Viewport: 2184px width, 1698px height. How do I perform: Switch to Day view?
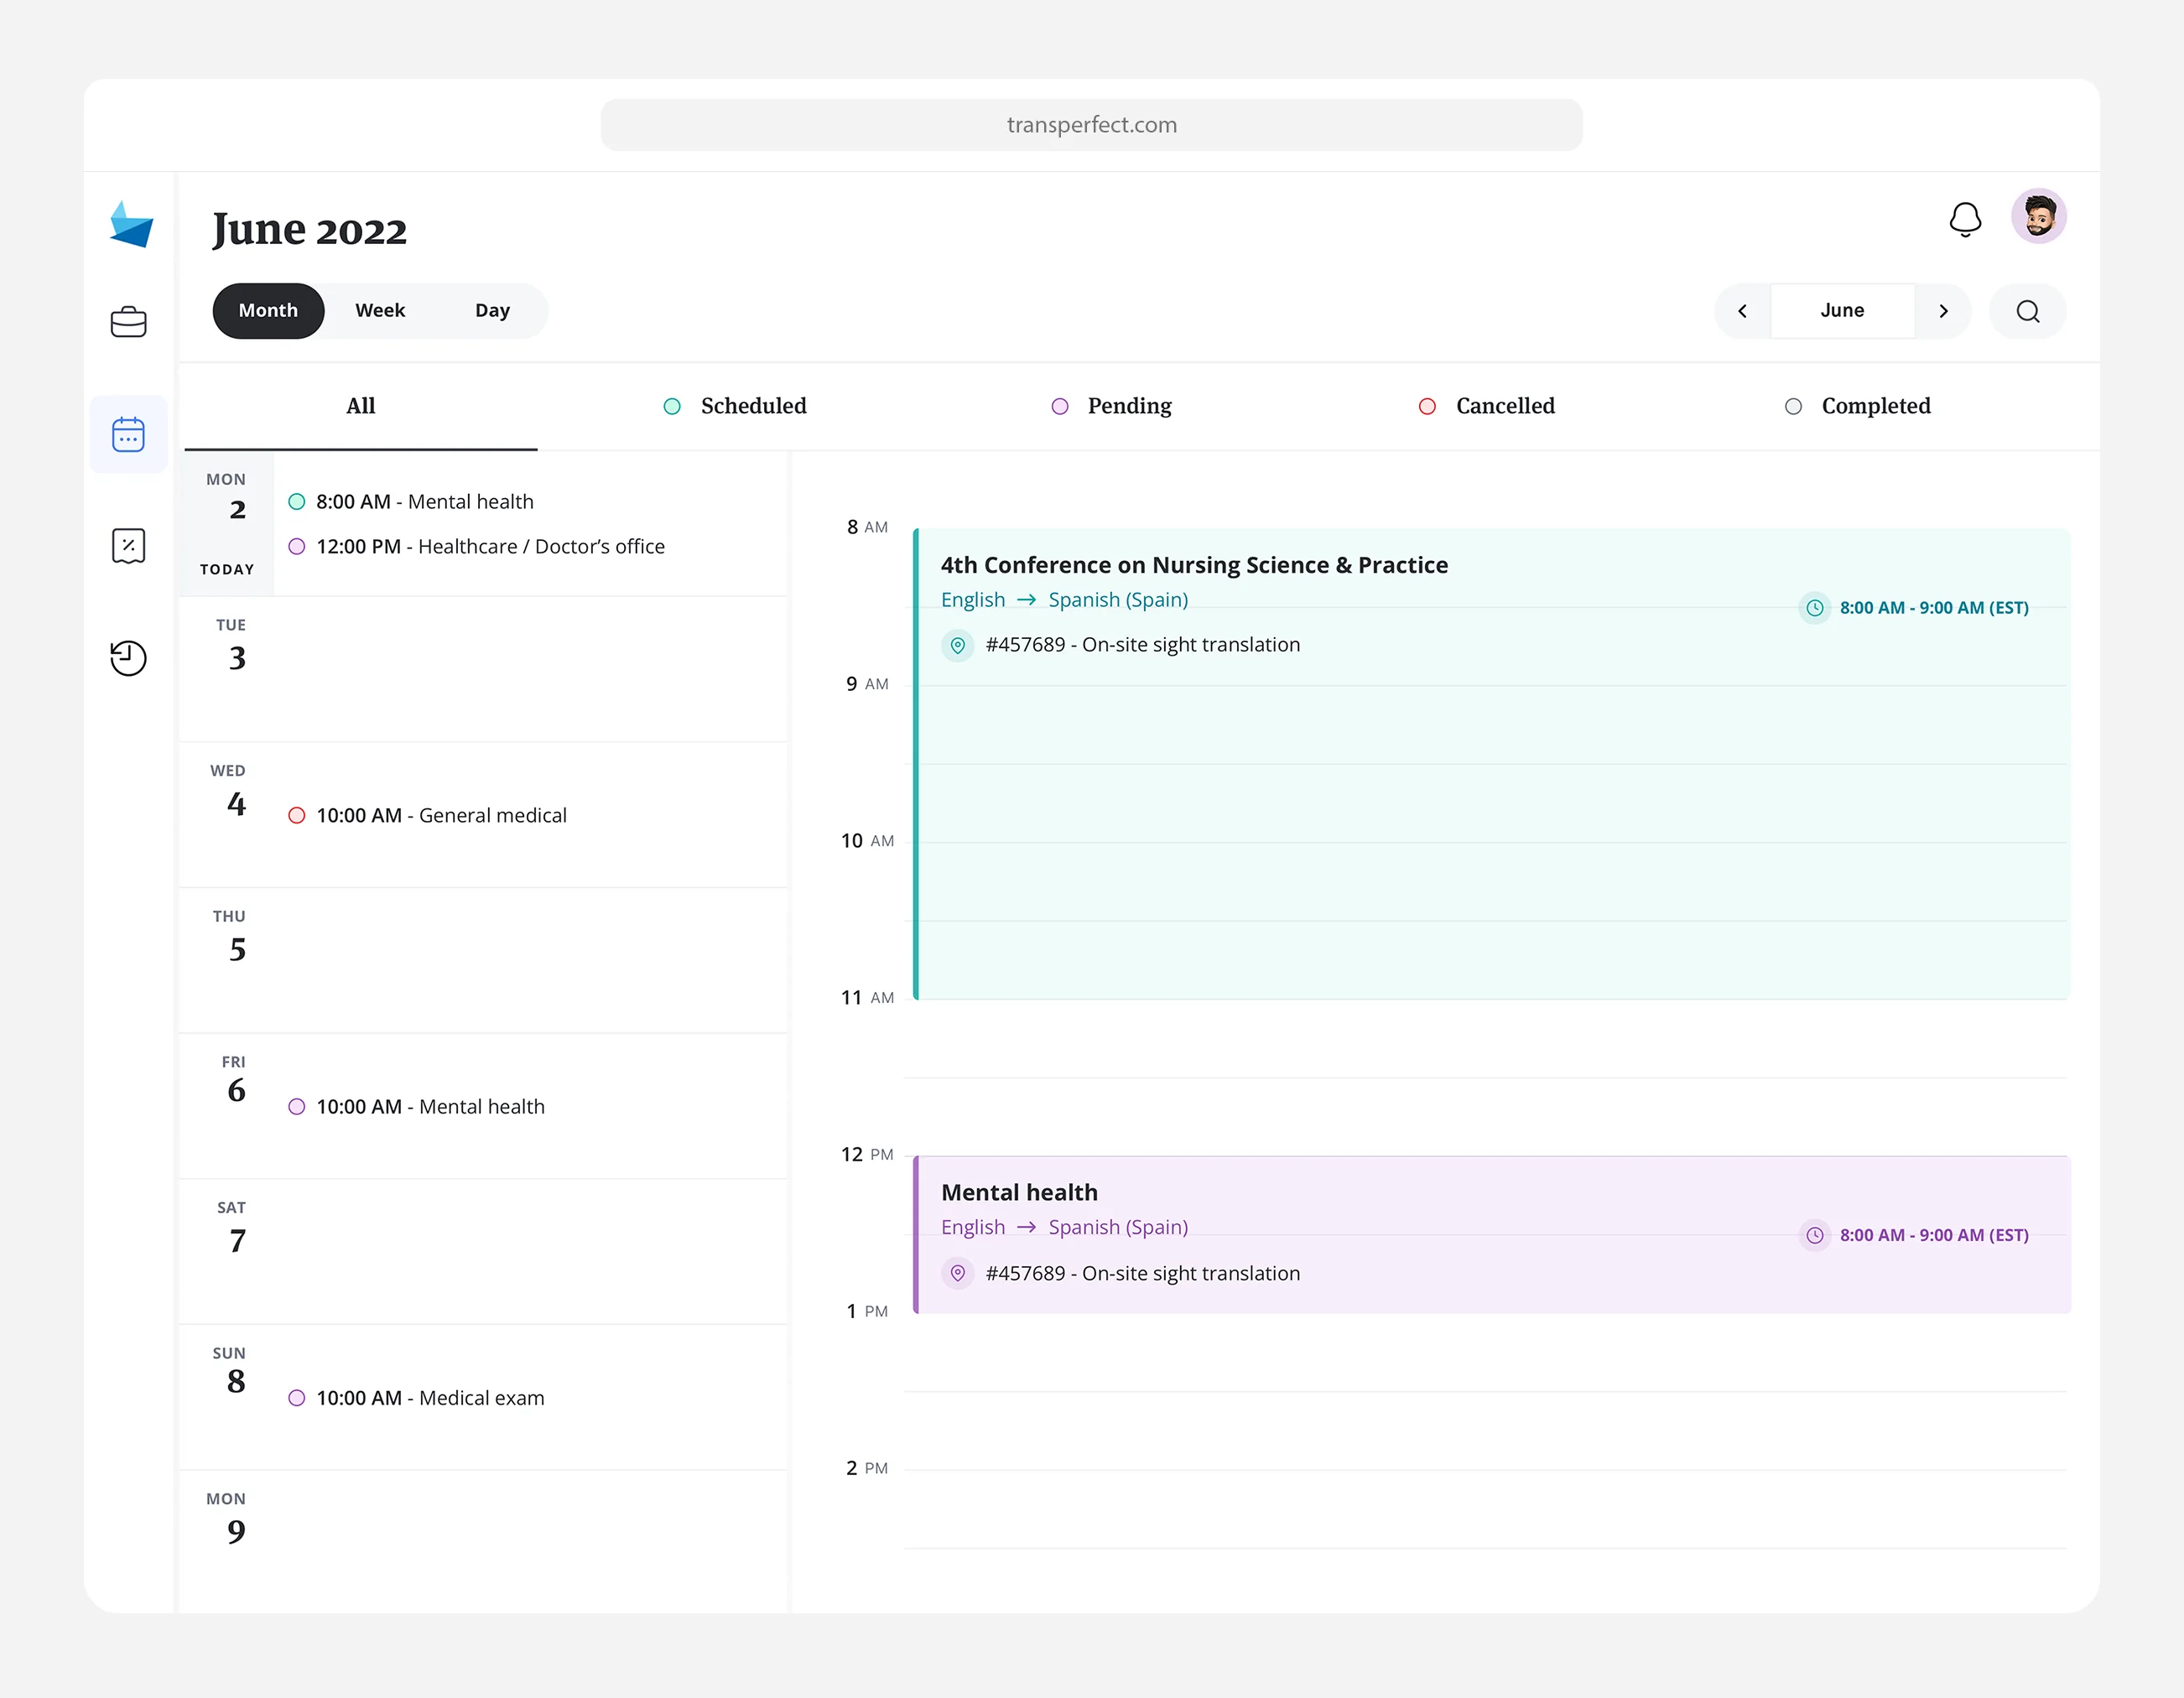(492, 311)
